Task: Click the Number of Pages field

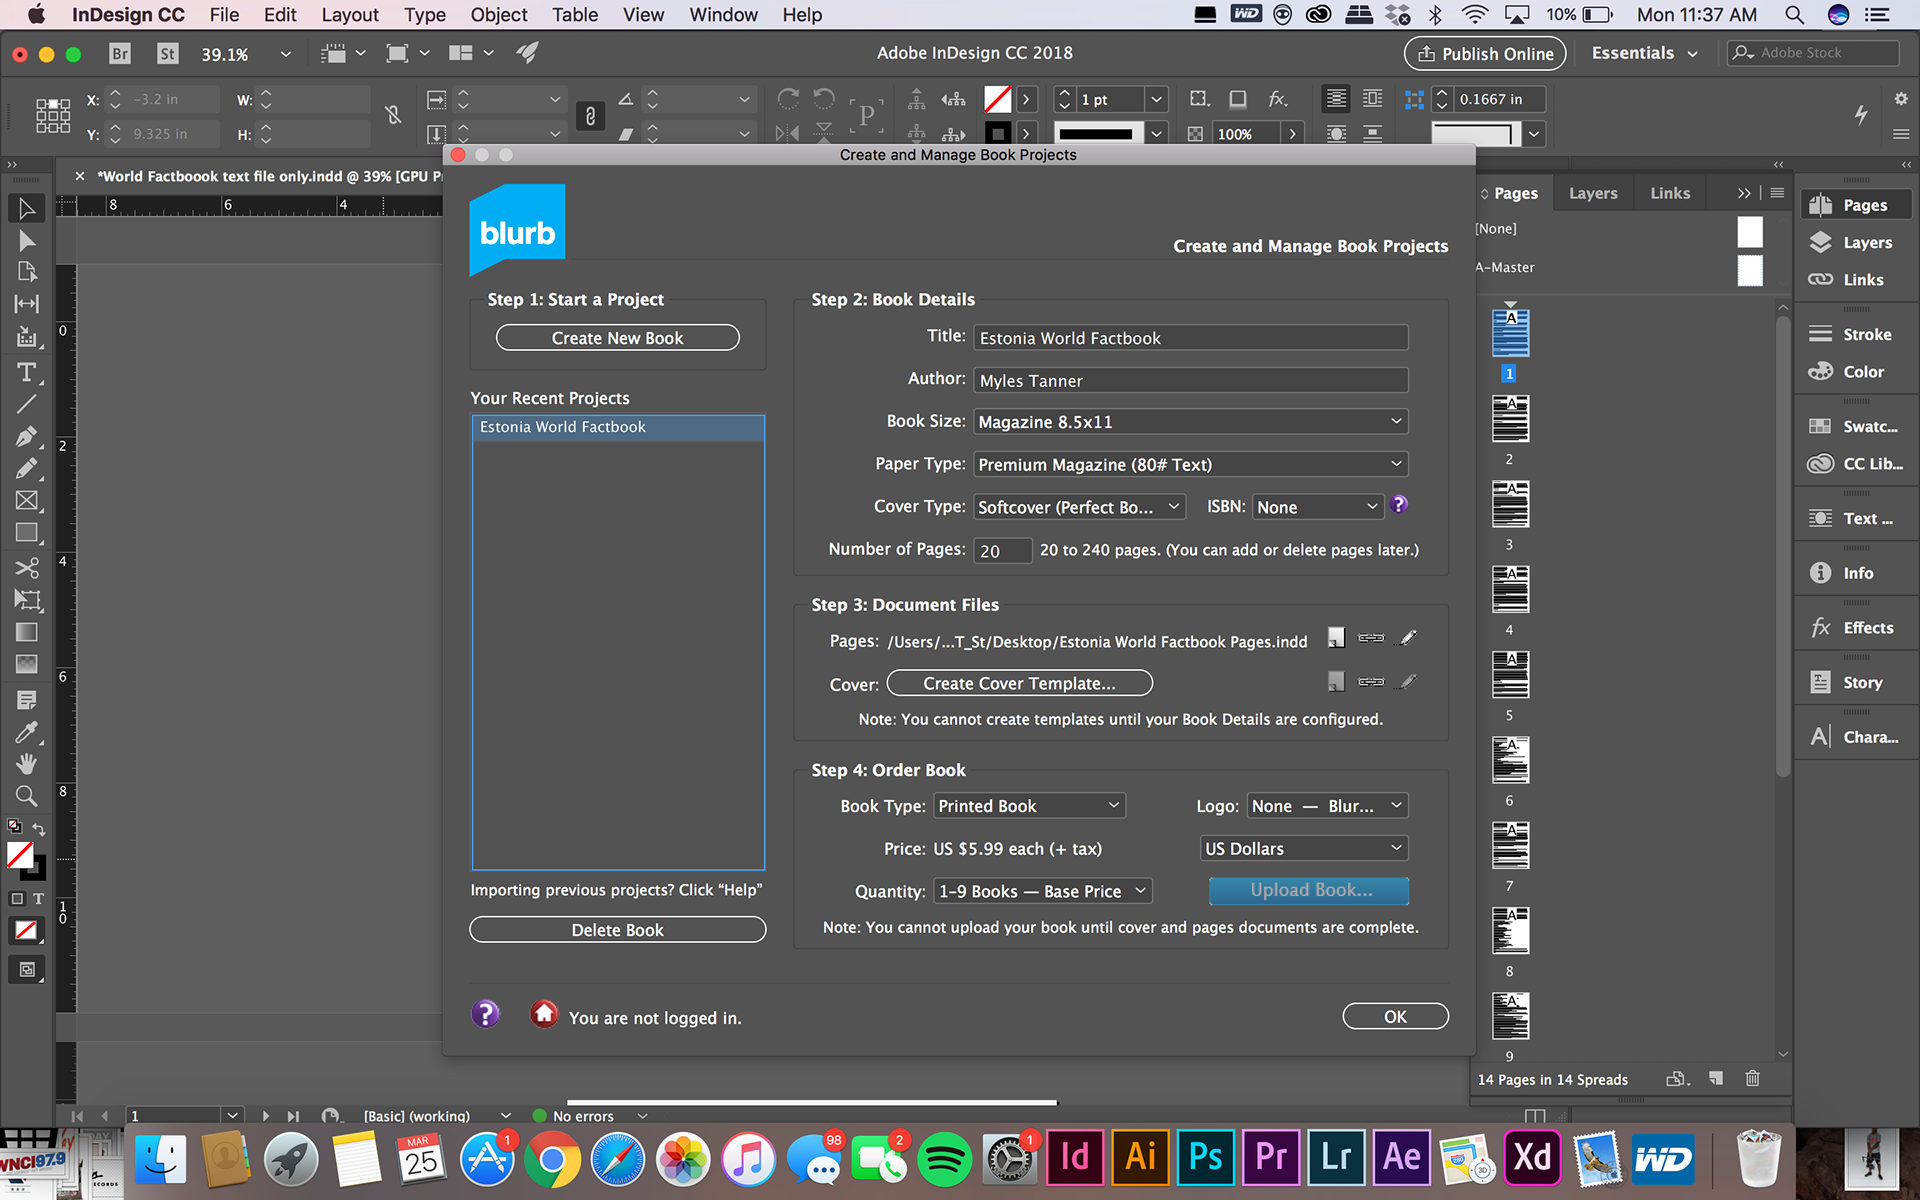Action: click(1003, 550)
